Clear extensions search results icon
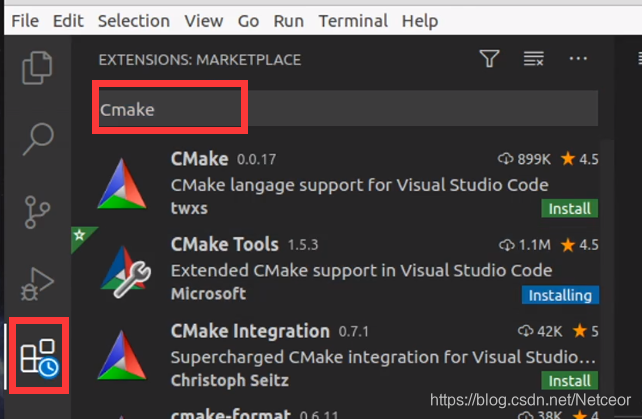642x419 pixels. coord(533,59)
